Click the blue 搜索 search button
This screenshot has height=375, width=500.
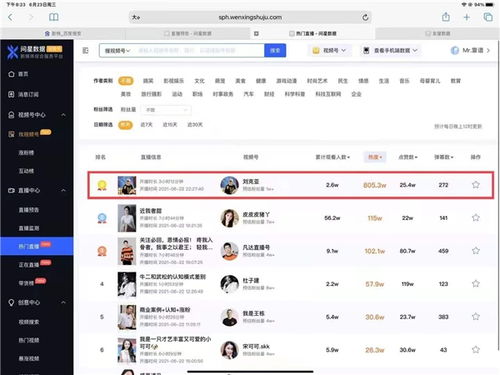tap(275, 50)
